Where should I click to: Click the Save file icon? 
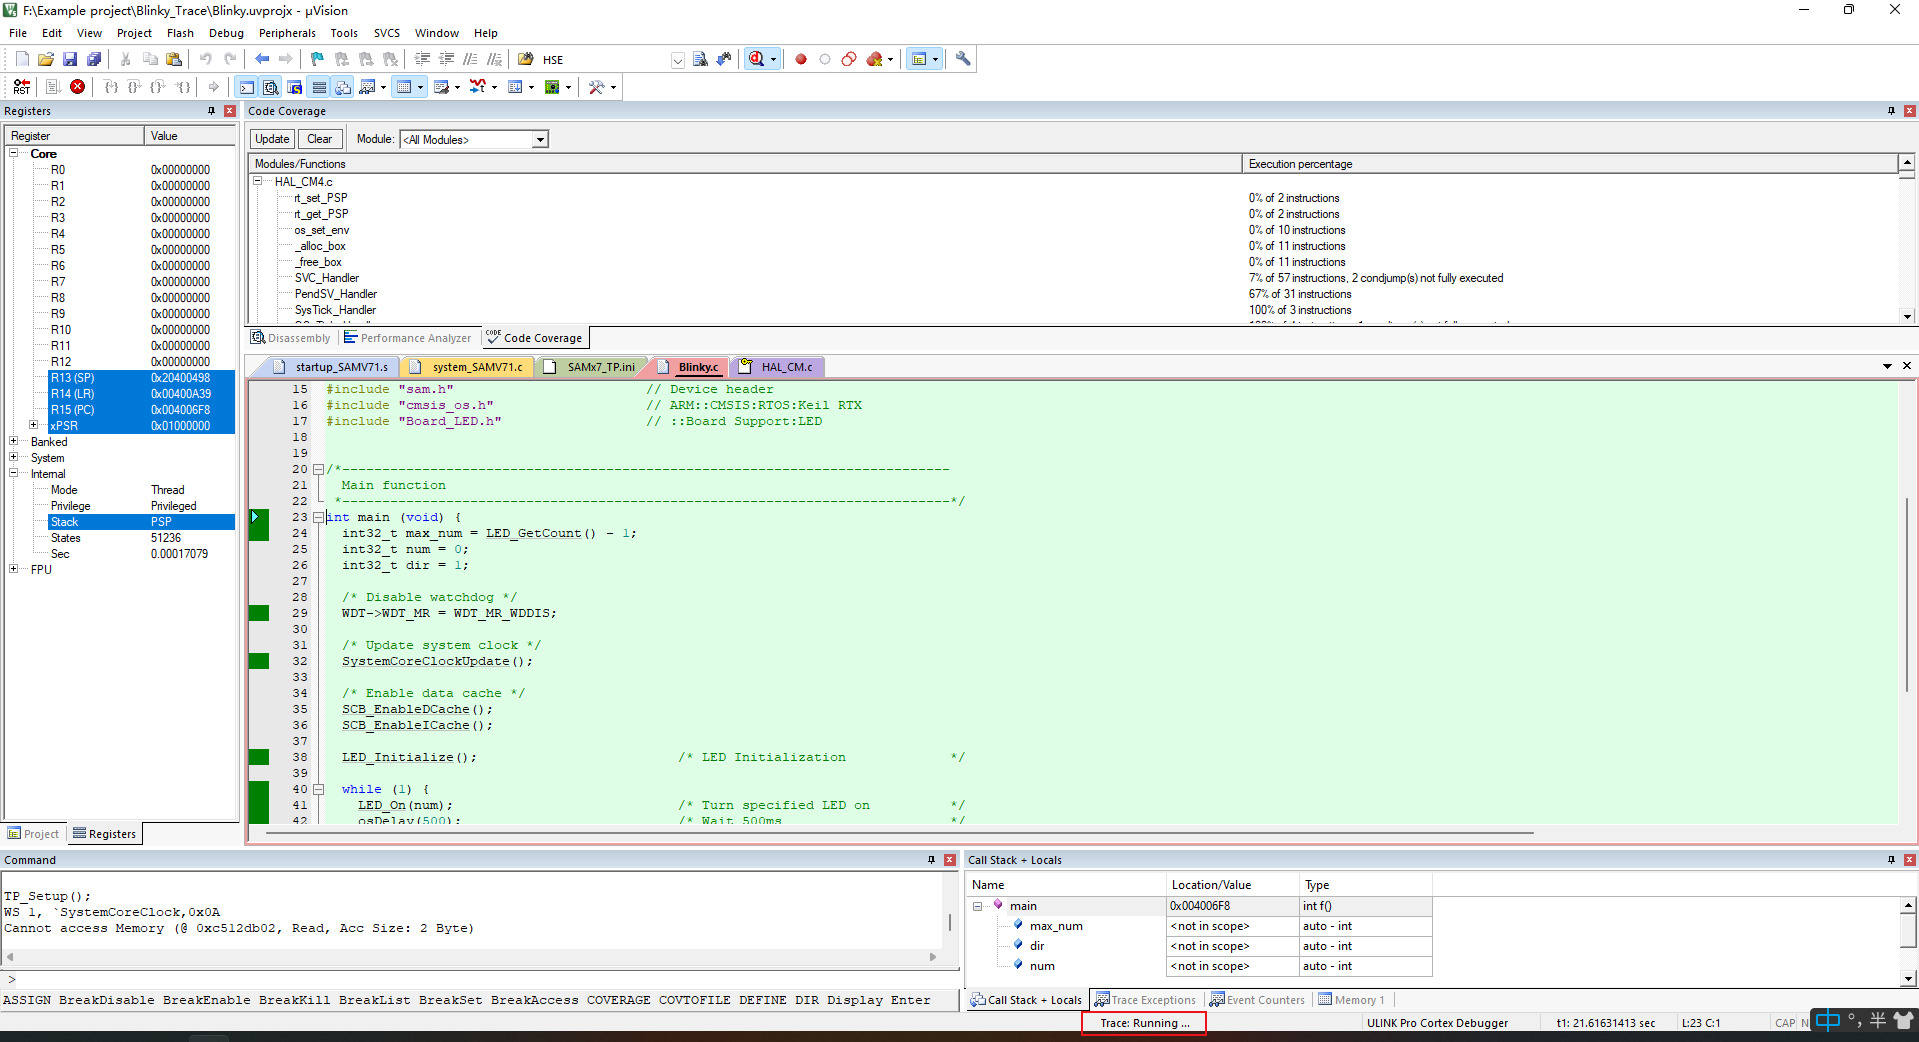70,59
